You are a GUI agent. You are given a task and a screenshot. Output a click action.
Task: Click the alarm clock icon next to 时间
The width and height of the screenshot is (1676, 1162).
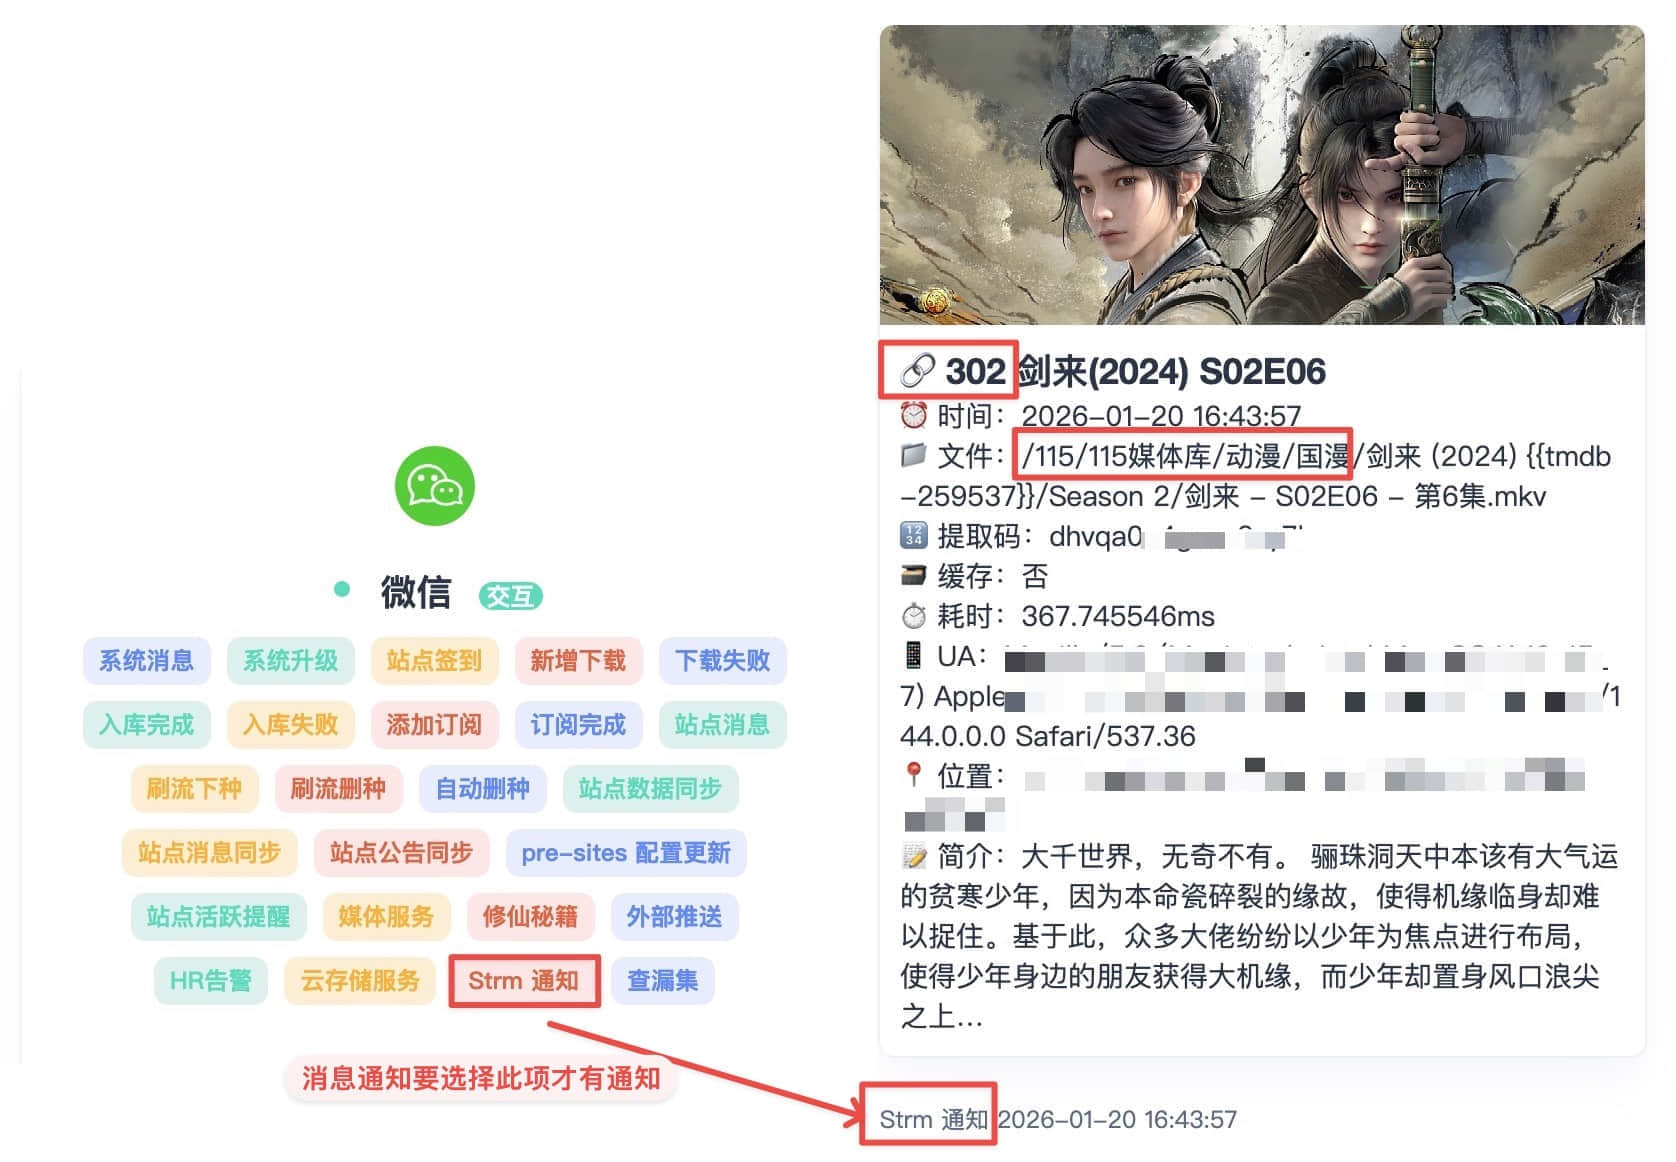click(x=913, y=414)
